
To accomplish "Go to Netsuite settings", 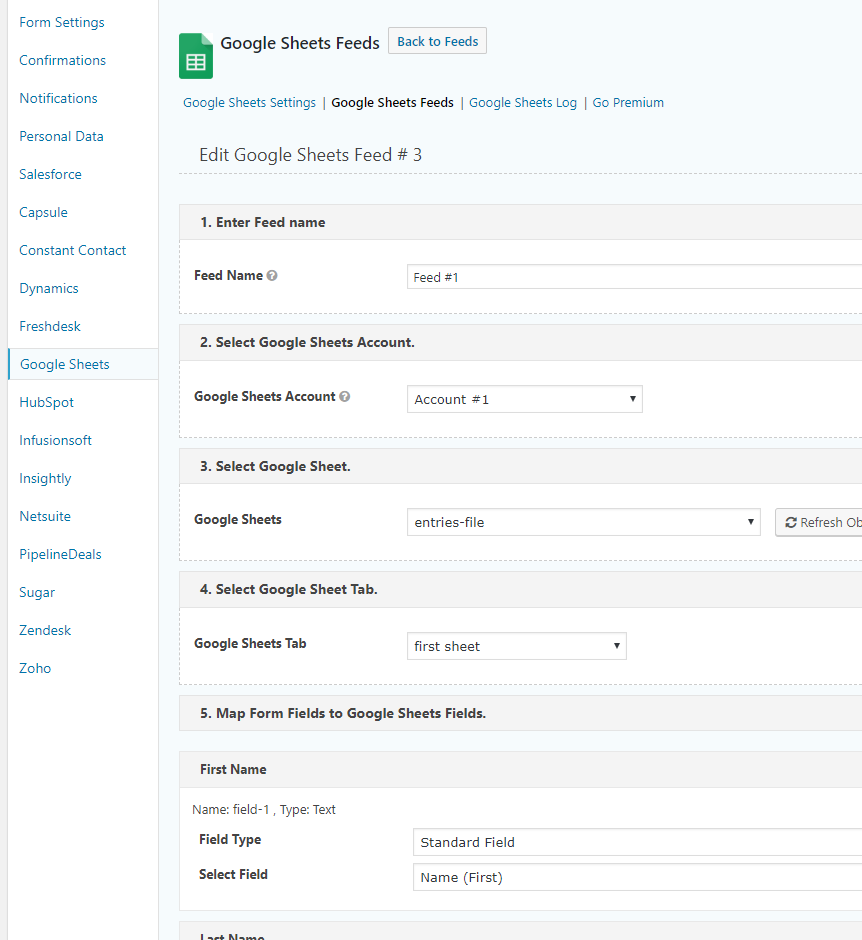I will pyautogui.click(x=45, y=517).
